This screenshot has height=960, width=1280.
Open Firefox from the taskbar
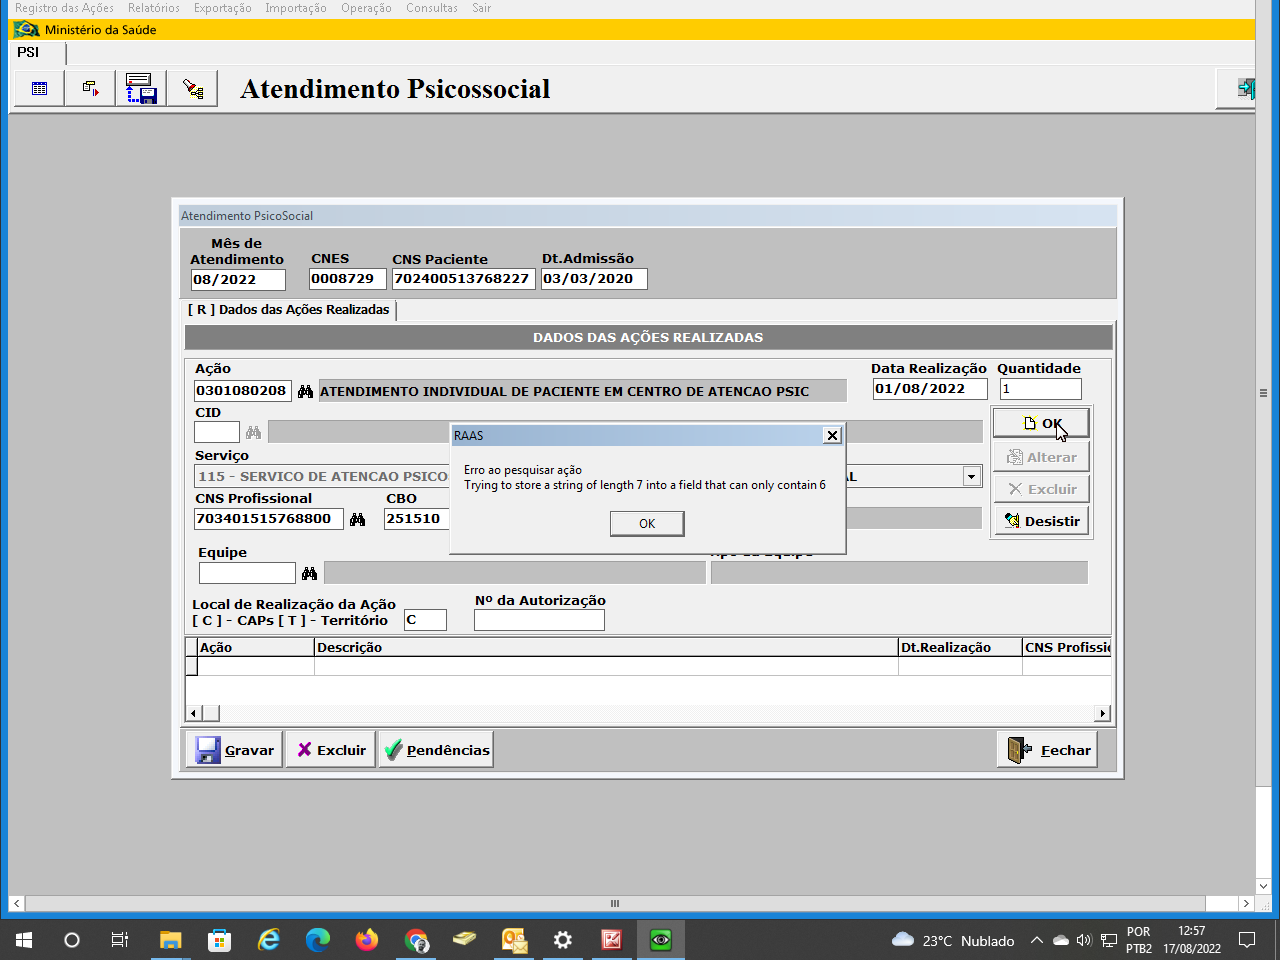click(x=366, y=940)
